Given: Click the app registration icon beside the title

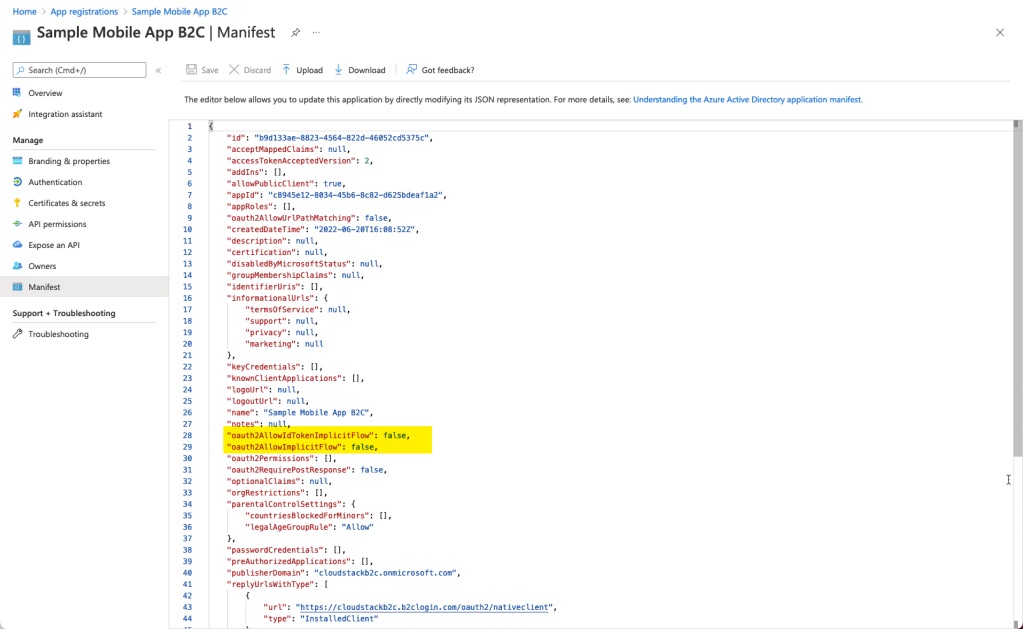Looking at the screenshot, I should pos(22,37).
